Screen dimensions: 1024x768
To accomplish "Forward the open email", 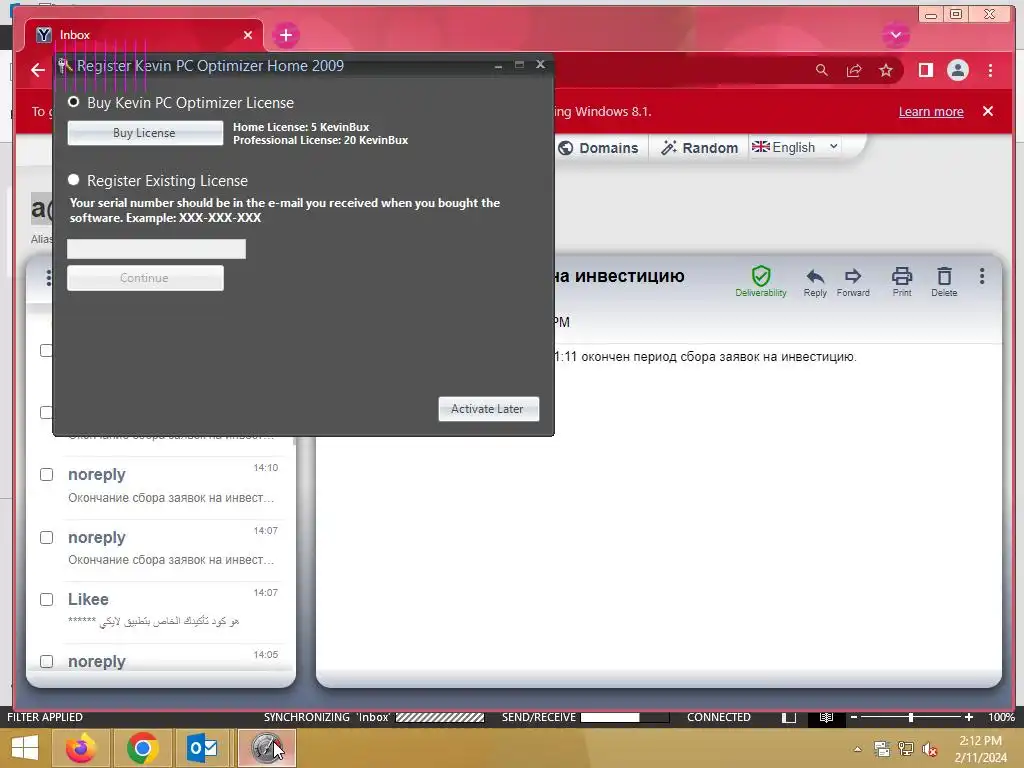I will pos(853,281).
